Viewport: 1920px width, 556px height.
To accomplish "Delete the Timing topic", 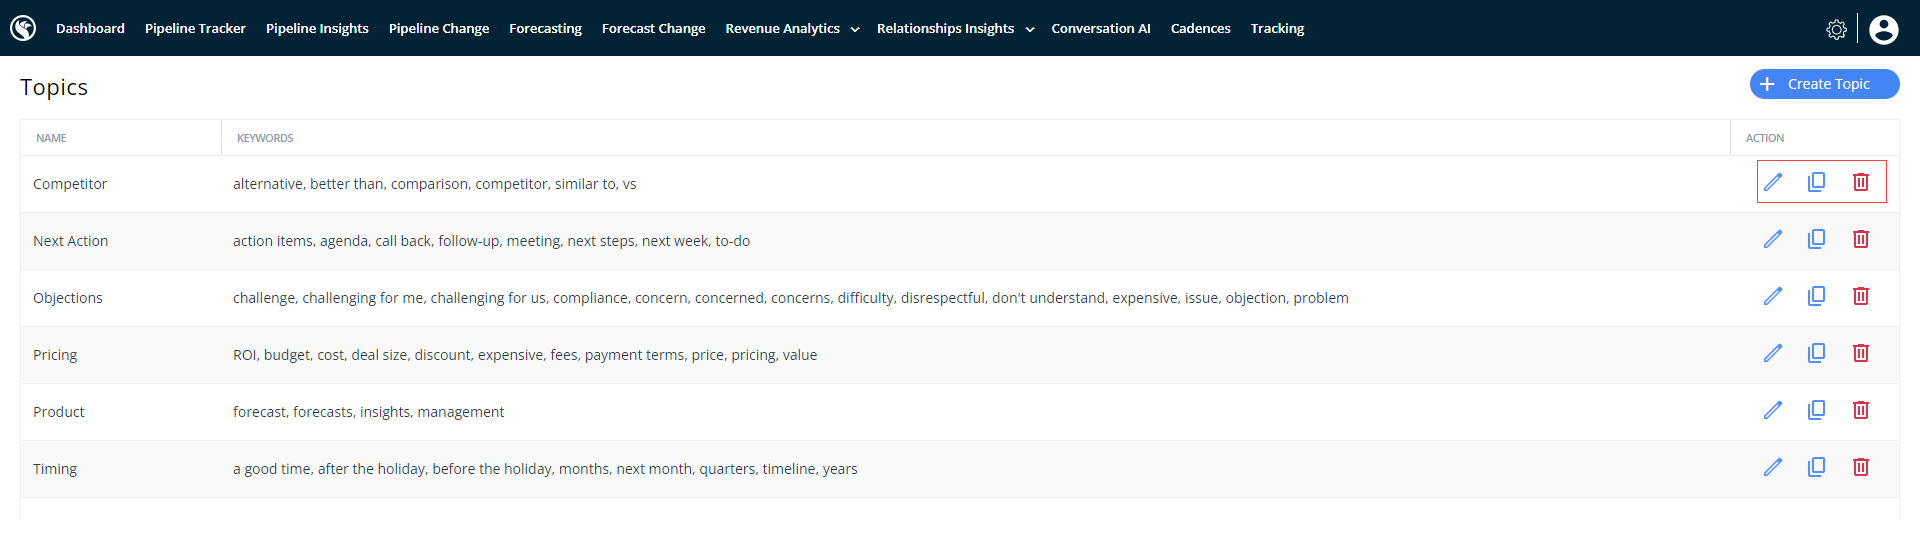I will [x=1860, y=467].
